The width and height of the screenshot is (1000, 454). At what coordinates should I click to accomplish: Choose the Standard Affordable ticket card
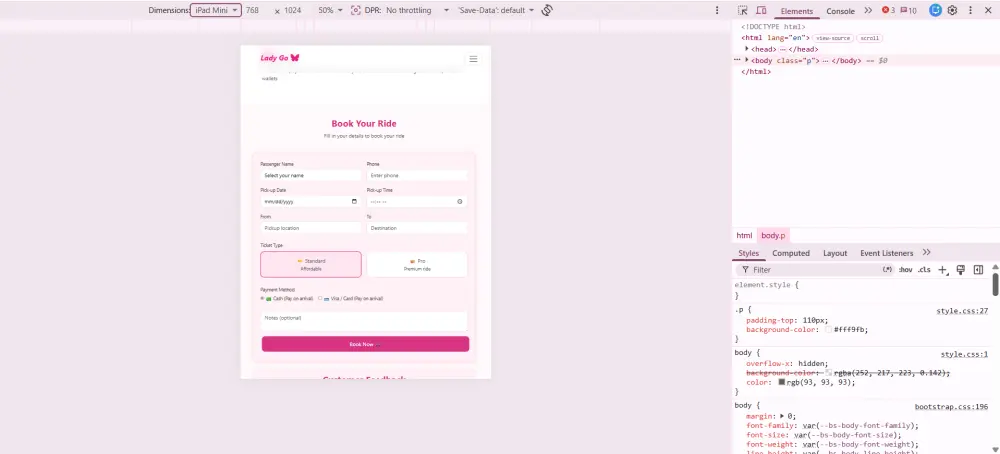[311, 265]
